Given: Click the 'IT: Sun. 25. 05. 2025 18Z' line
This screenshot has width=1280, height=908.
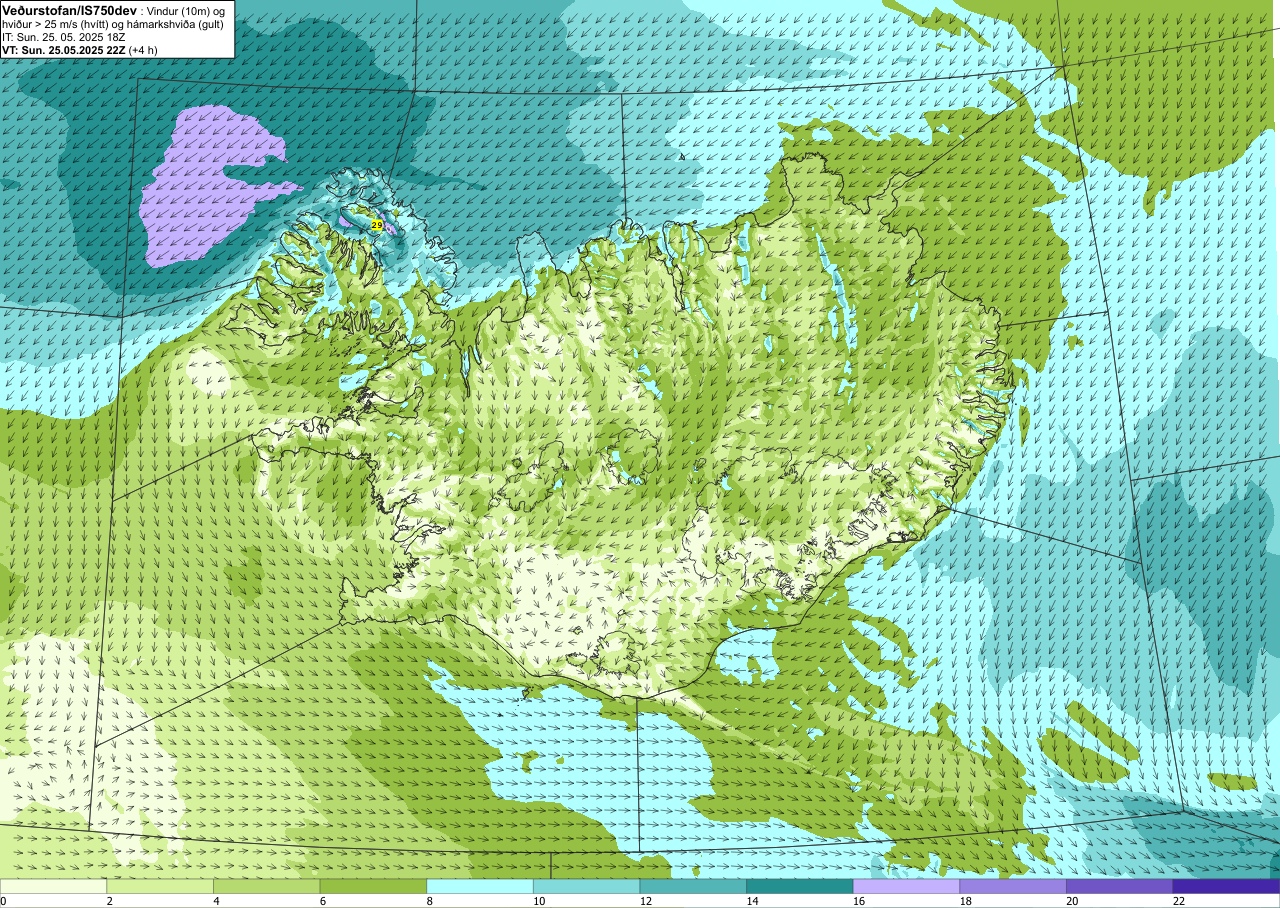Looking at the screenshot, I should point(64,36).
